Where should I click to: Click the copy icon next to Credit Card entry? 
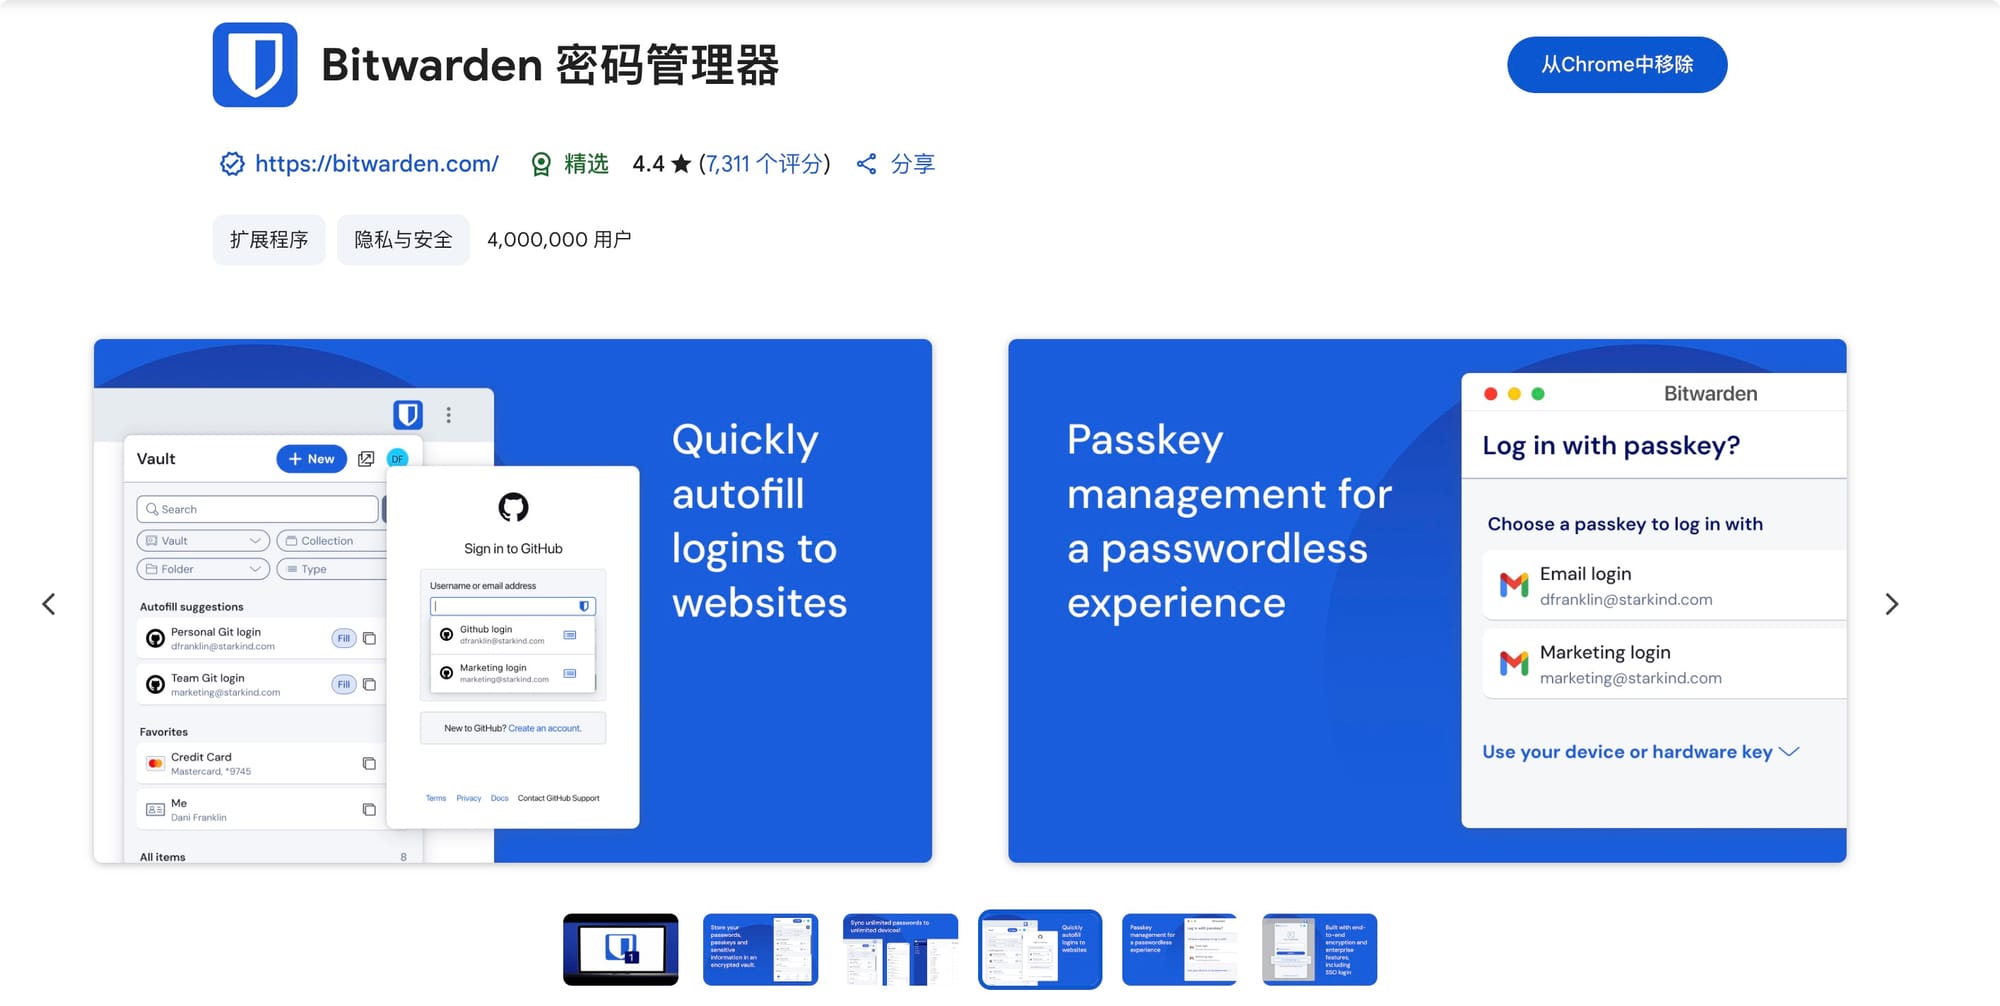click(x=371, y=762)
